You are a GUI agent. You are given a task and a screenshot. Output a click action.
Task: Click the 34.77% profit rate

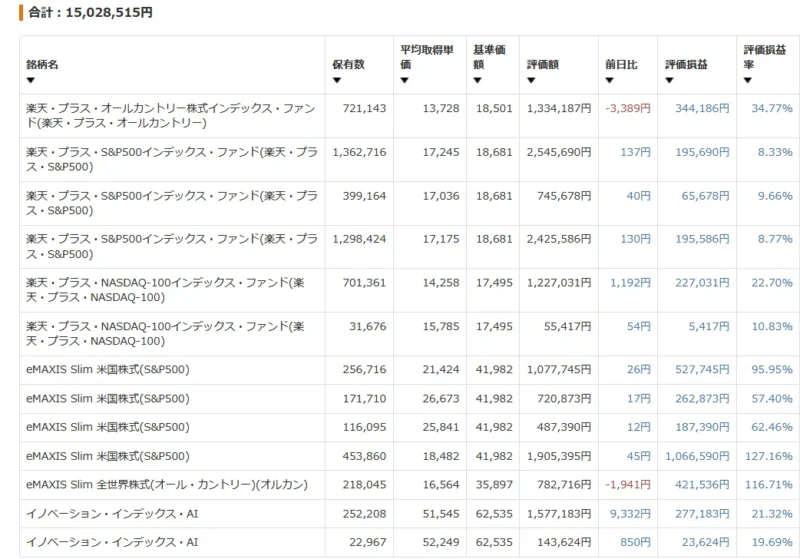point(772,109)
